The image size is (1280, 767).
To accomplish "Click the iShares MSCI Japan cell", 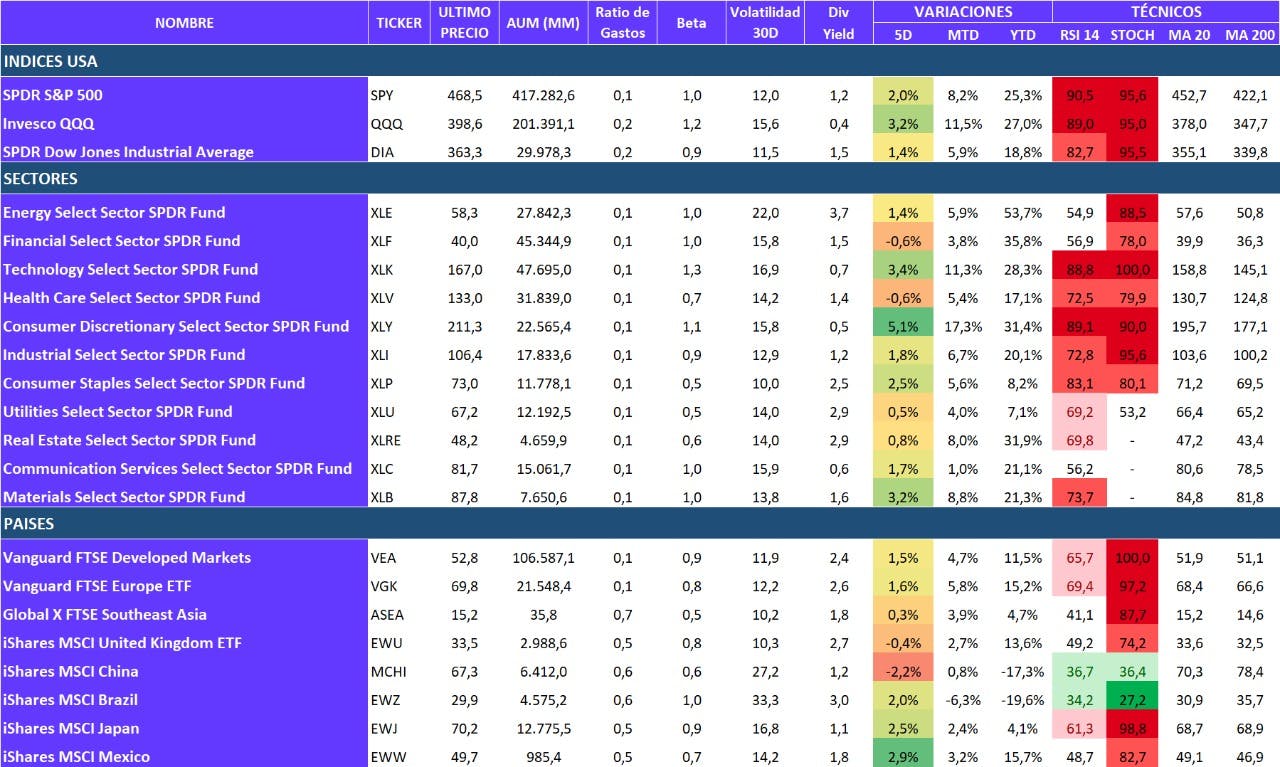I will point(184,728).
